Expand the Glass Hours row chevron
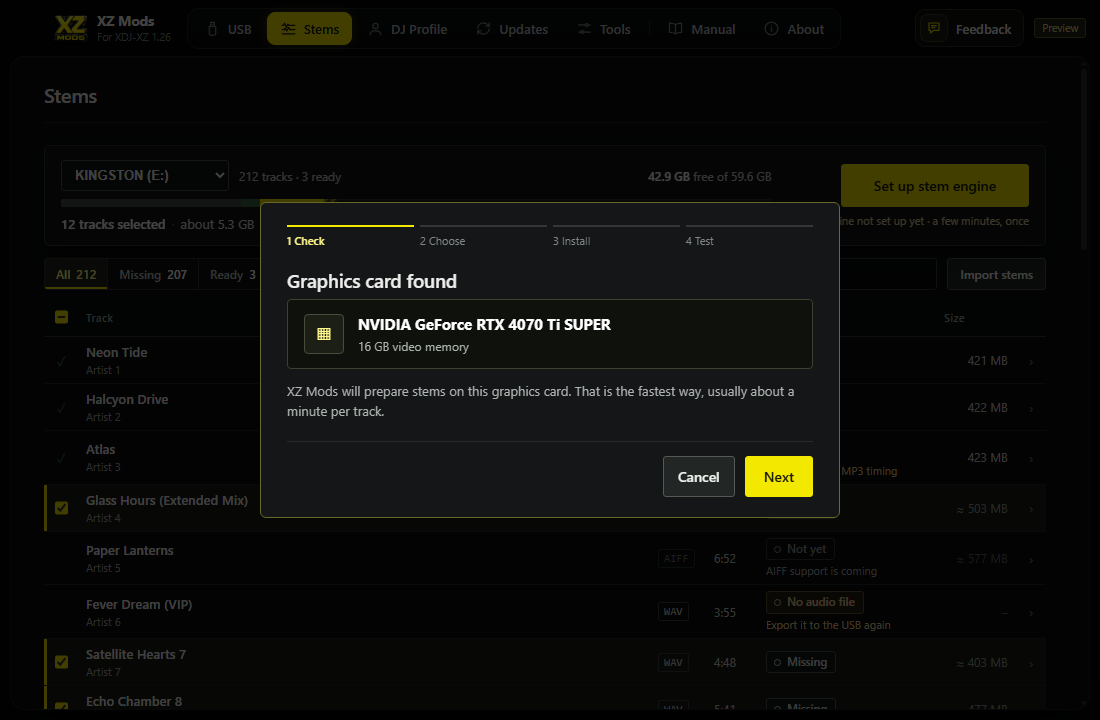 (x=1031, y=509)
